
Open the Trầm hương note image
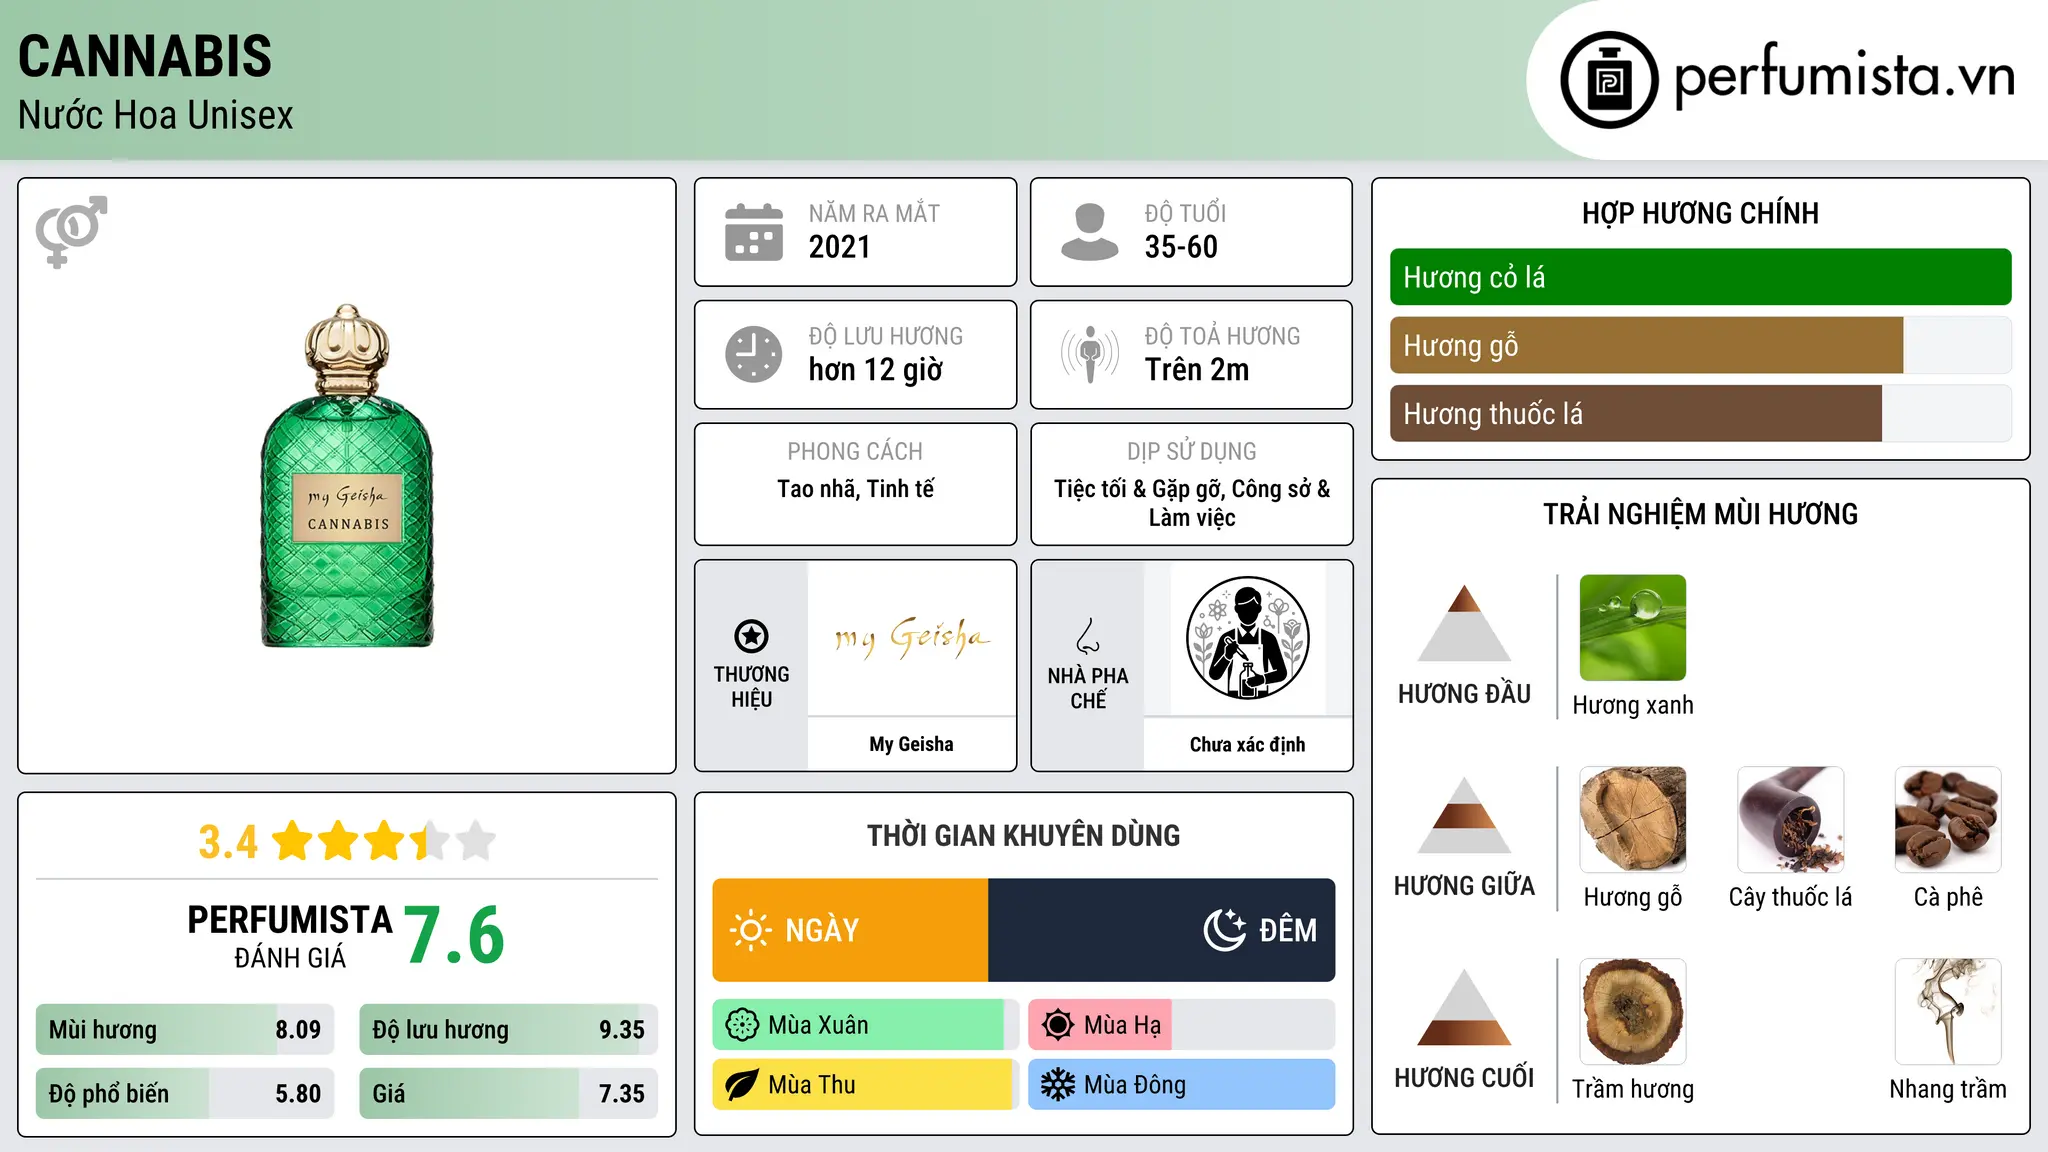[1633, 1012]
